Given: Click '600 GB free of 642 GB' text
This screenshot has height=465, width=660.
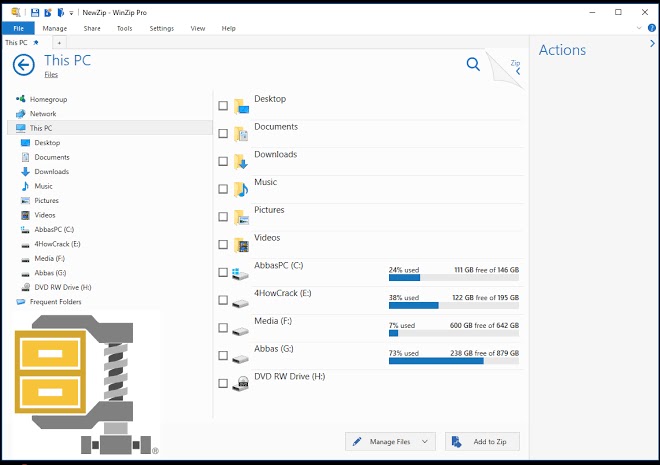Looking at the screenshot, I should tap(484, 325).
